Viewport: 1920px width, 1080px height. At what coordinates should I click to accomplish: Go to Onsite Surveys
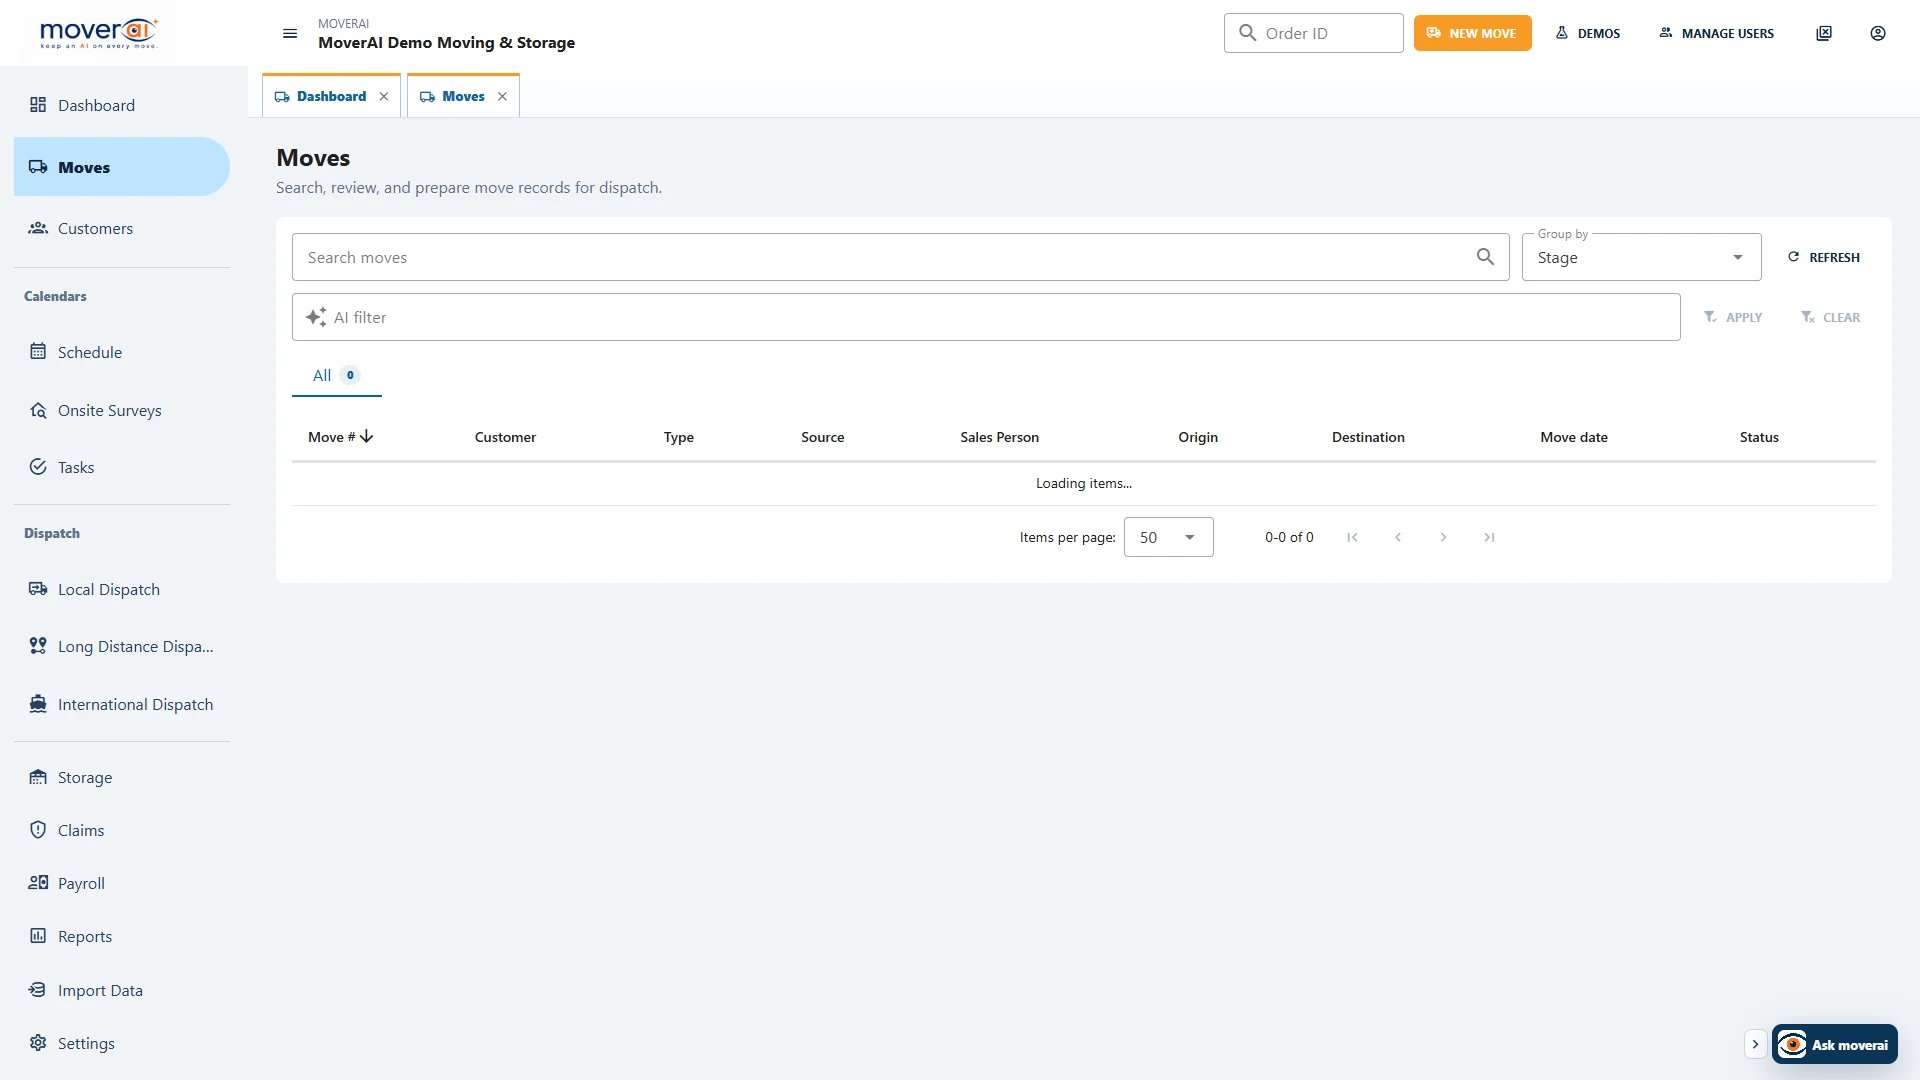click(x=122, y=410)
